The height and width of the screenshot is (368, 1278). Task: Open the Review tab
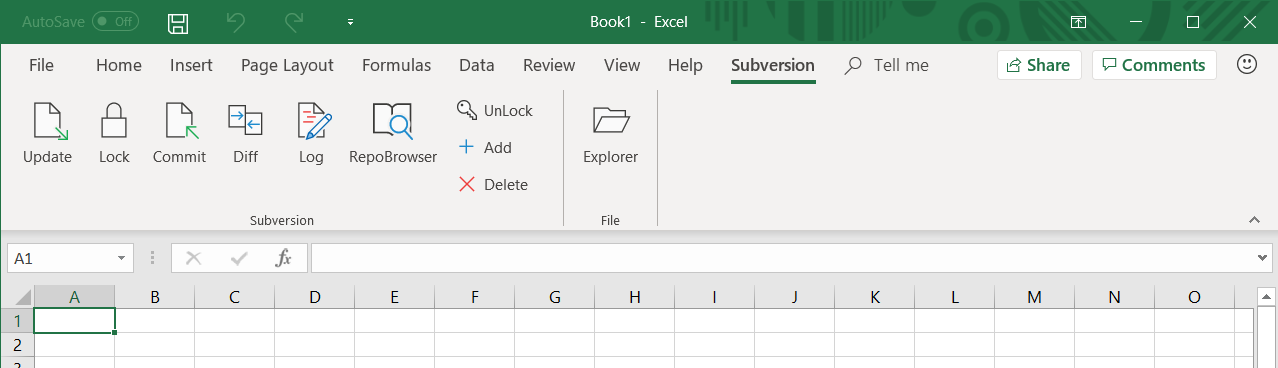click(x=549, y=65)
